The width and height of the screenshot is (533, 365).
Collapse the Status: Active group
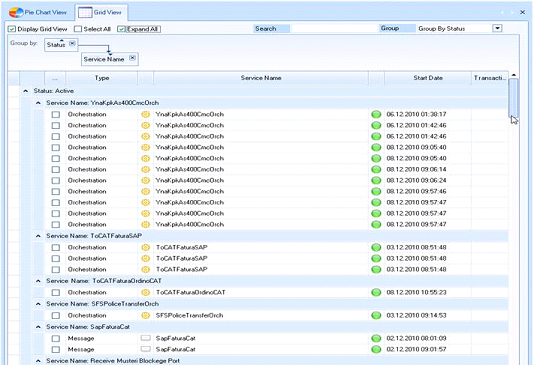[25, 91]
